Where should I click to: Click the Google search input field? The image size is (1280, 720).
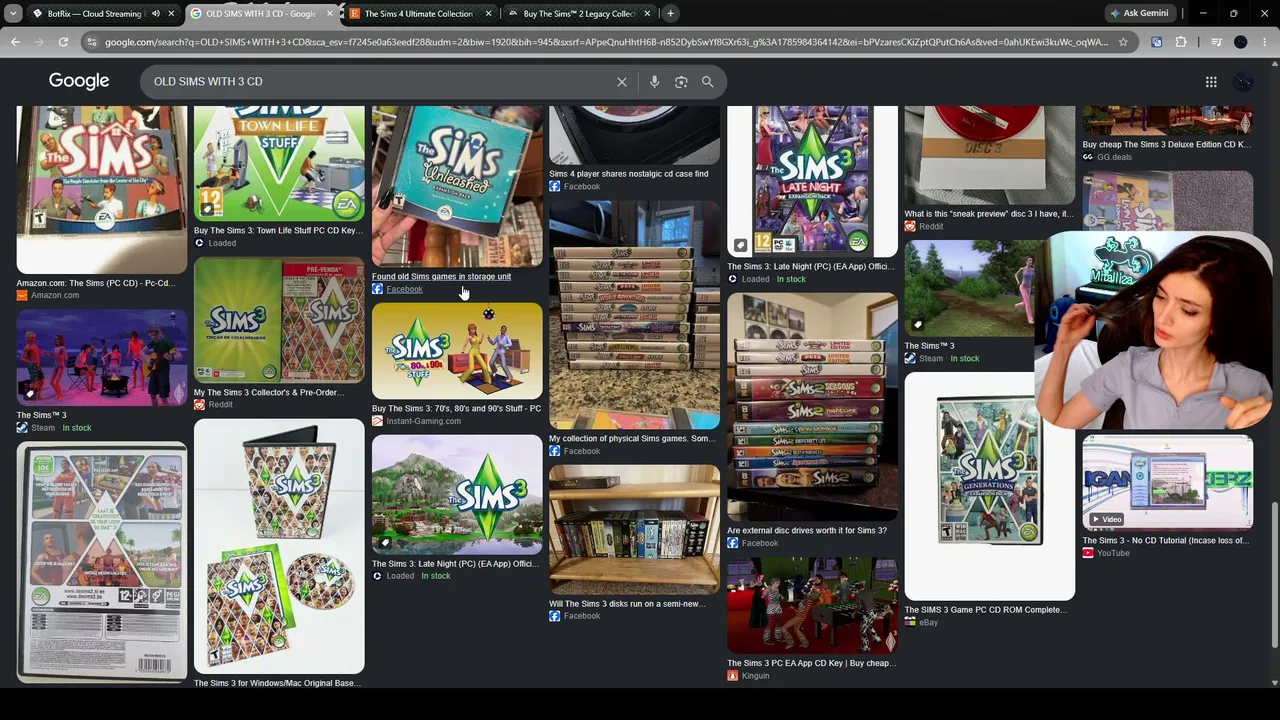click(380, 82)
